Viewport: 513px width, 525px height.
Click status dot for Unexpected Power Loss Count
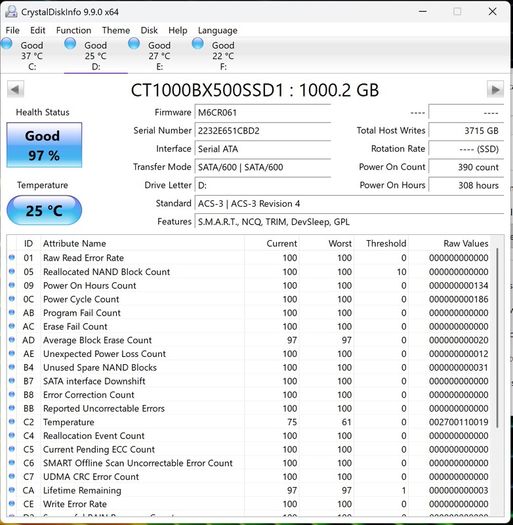click(x=12, y=353)
